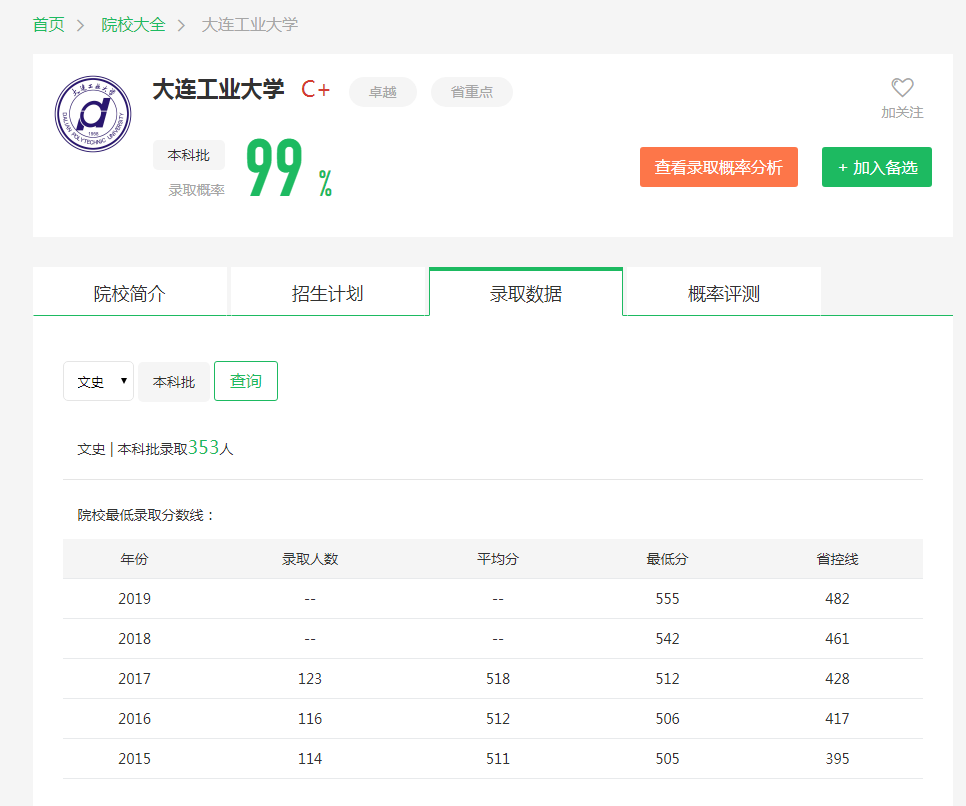Image resolution: width=966 pixels, height=806 pixels.
Task: Click the 本科批 filter button beside dropdown
Action: point(174,382)
